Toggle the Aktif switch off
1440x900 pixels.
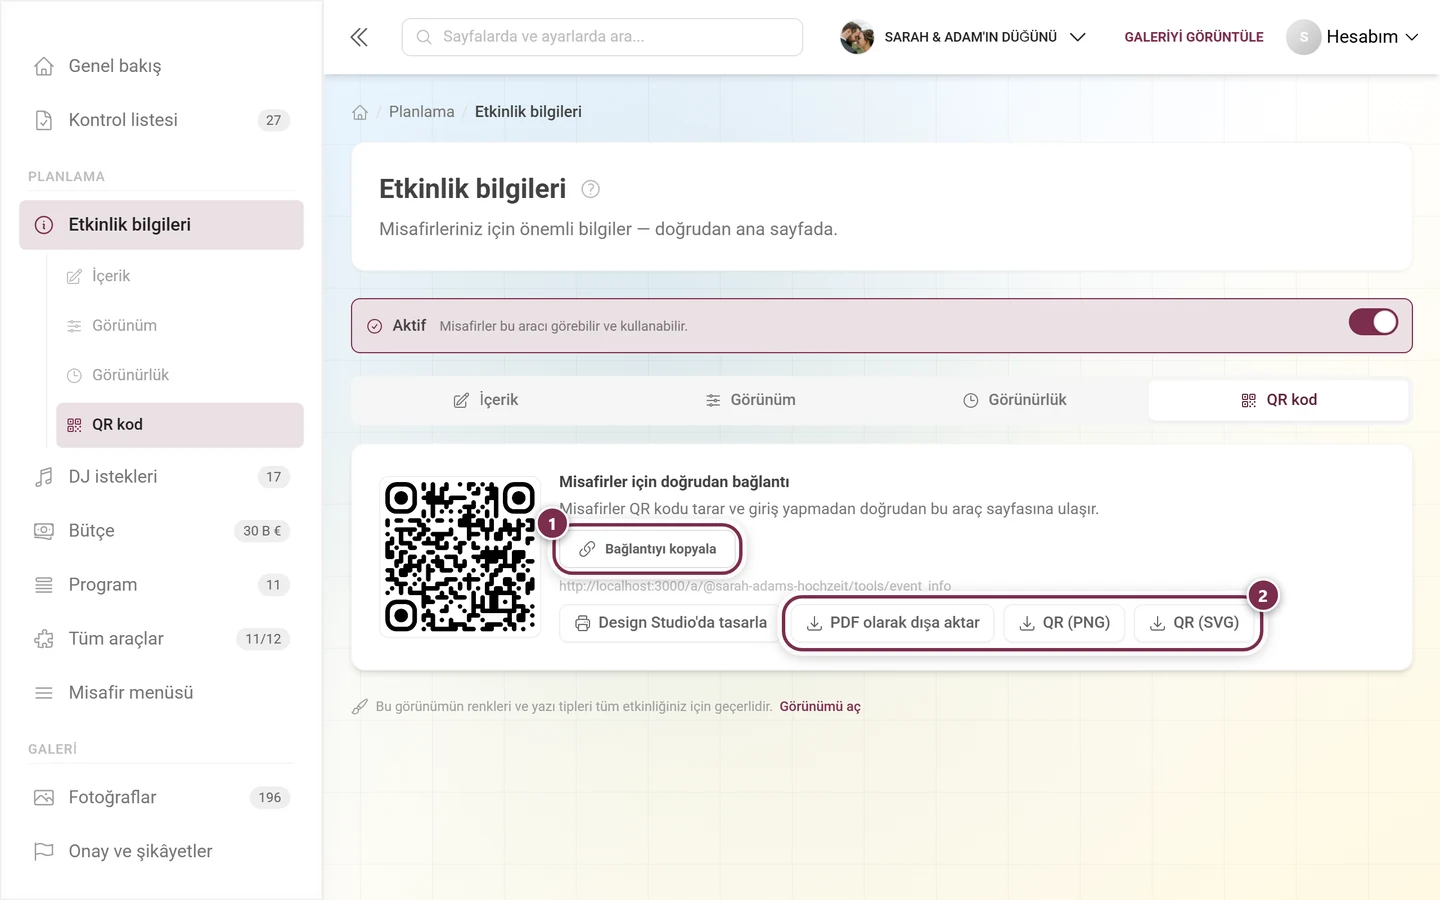(x=1373, y=322)
